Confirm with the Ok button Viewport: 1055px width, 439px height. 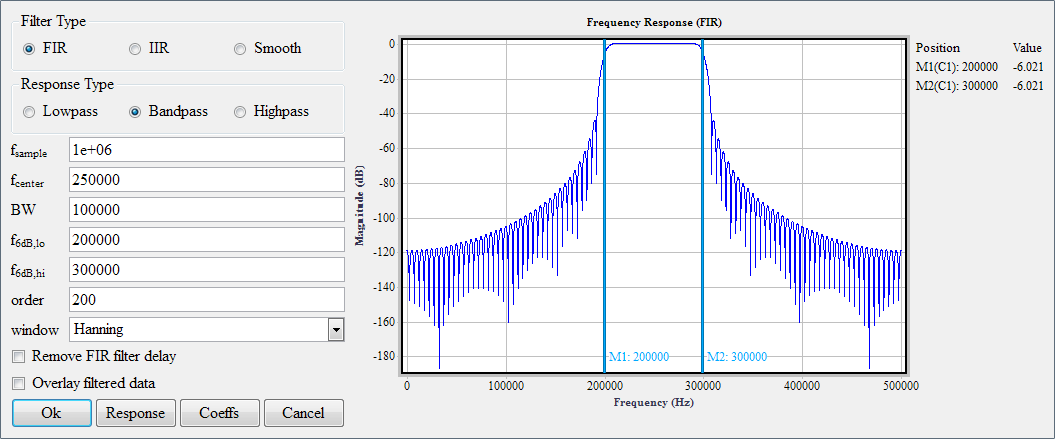click(x=52, y=413)
